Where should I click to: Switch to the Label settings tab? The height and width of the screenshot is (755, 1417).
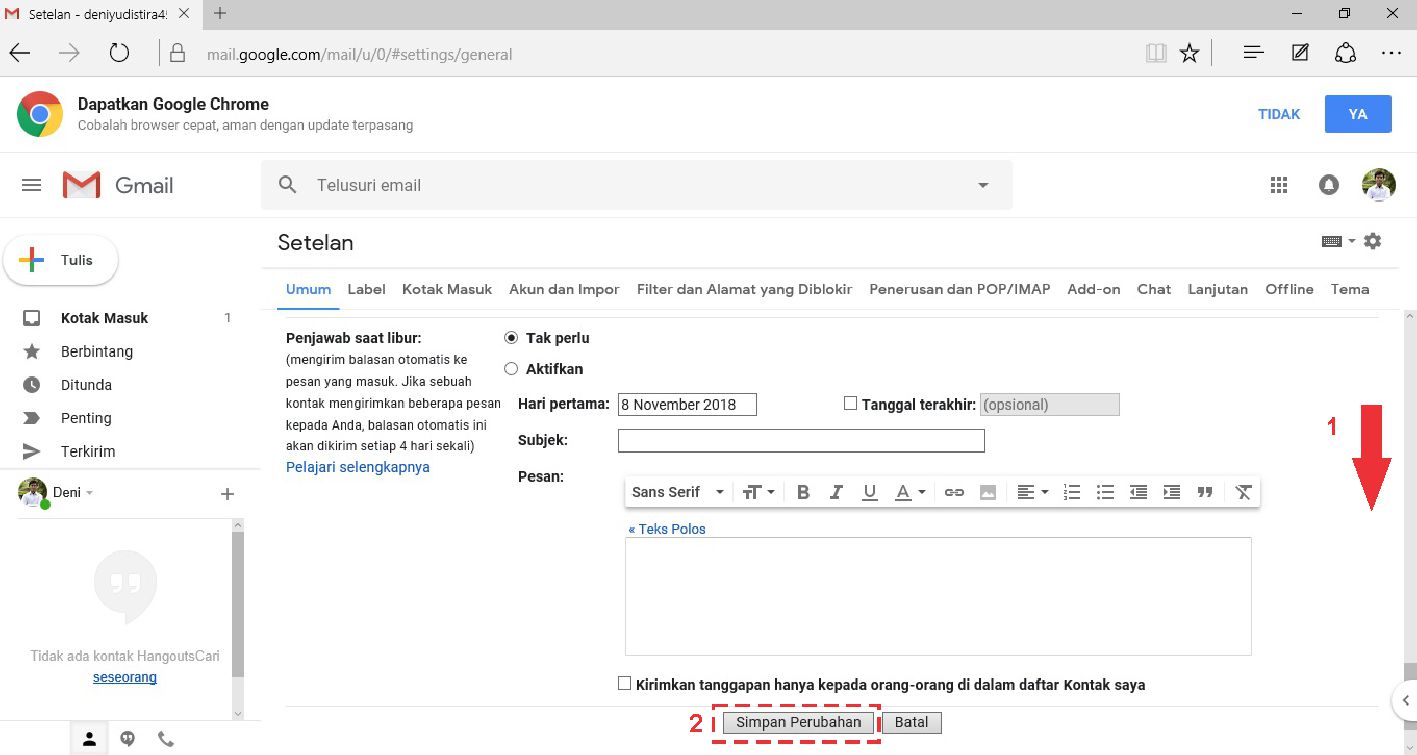click(366, 289)
